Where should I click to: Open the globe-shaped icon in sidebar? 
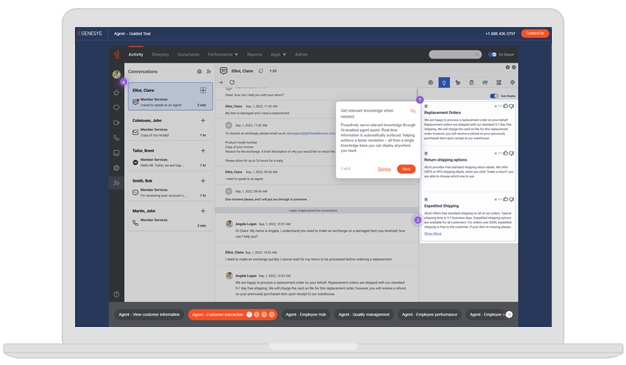[x=116, y=168]
